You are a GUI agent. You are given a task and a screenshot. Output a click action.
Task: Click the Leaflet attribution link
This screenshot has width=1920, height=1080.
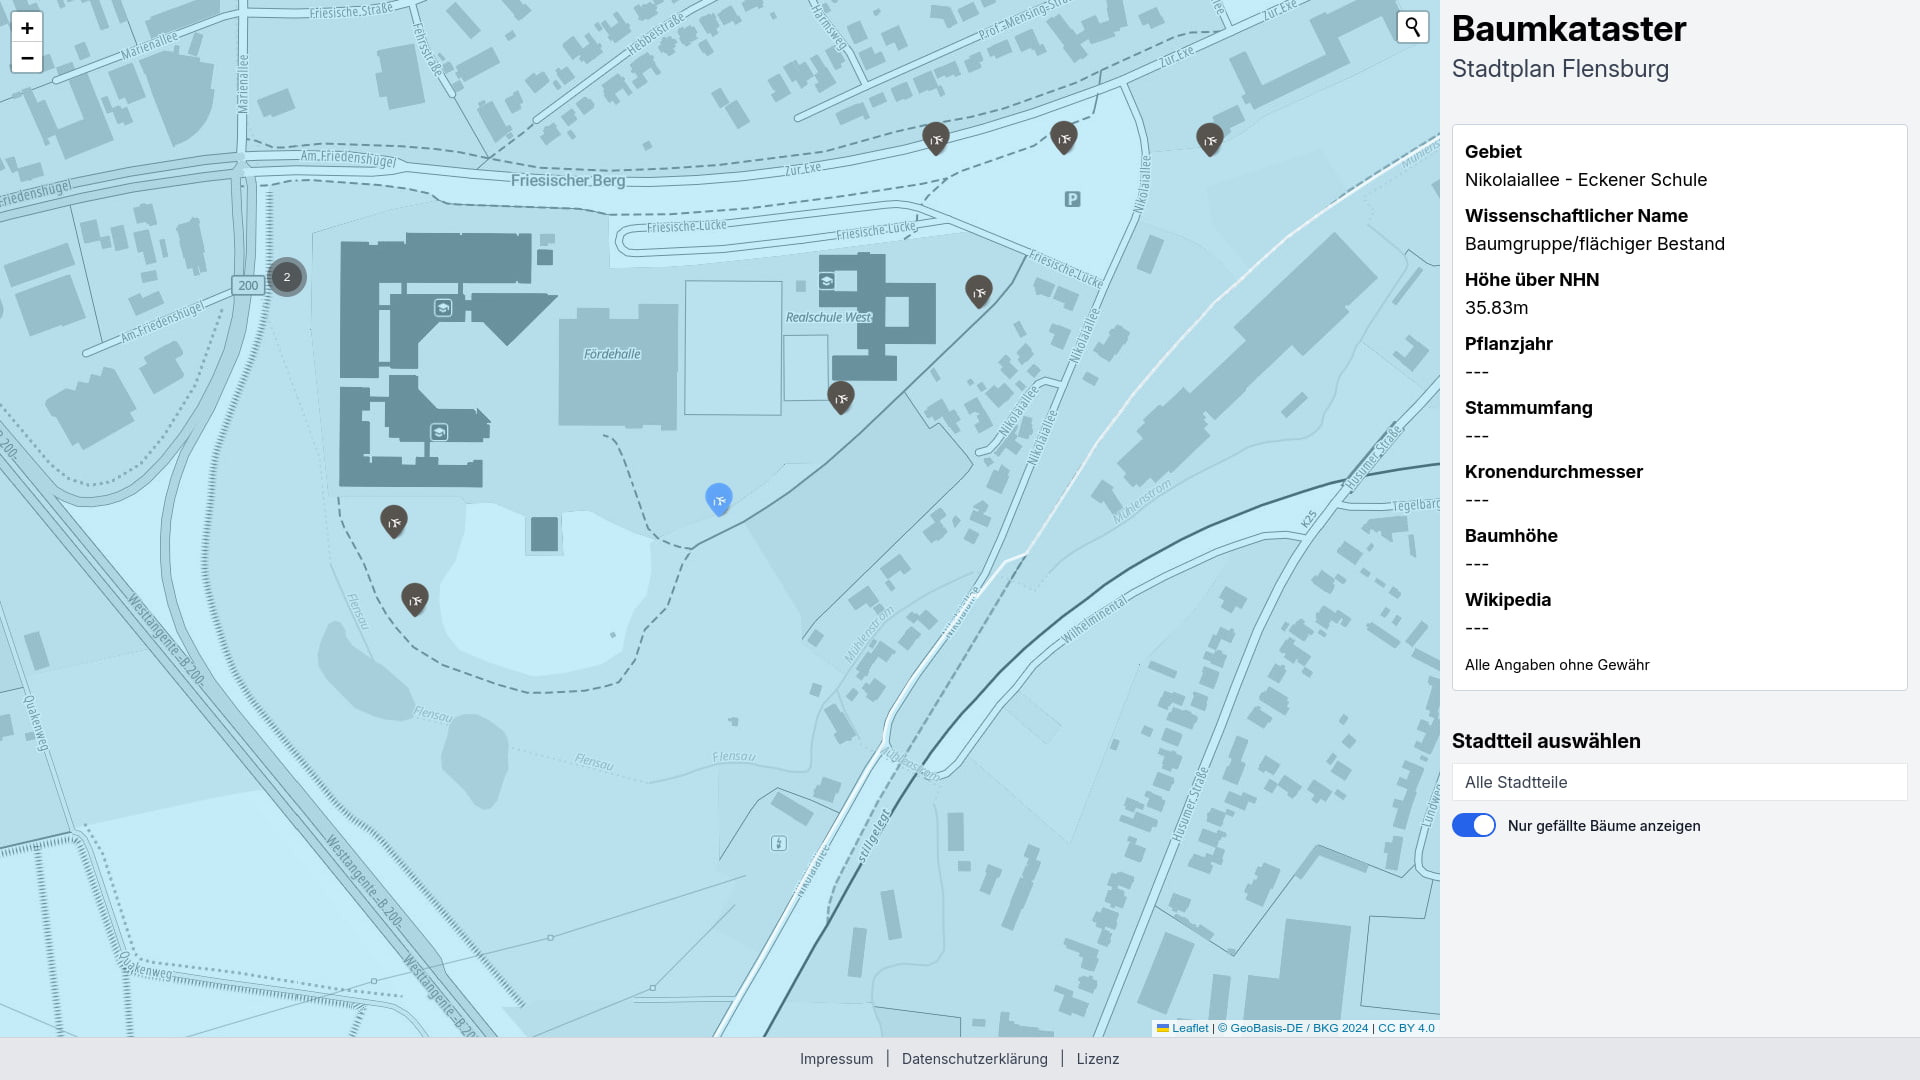point(1189,1028)
